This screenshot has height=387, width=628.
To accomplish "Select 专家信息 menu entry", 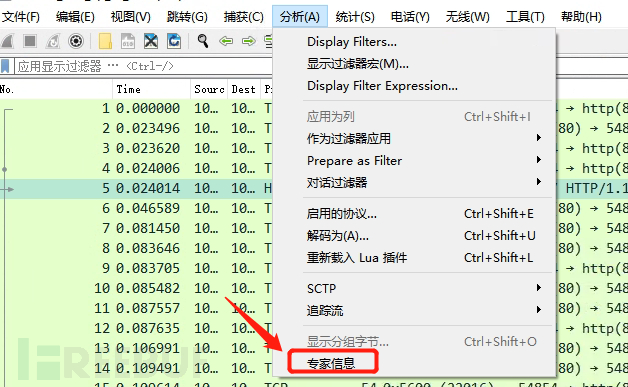I will click(x=414, y=363).
